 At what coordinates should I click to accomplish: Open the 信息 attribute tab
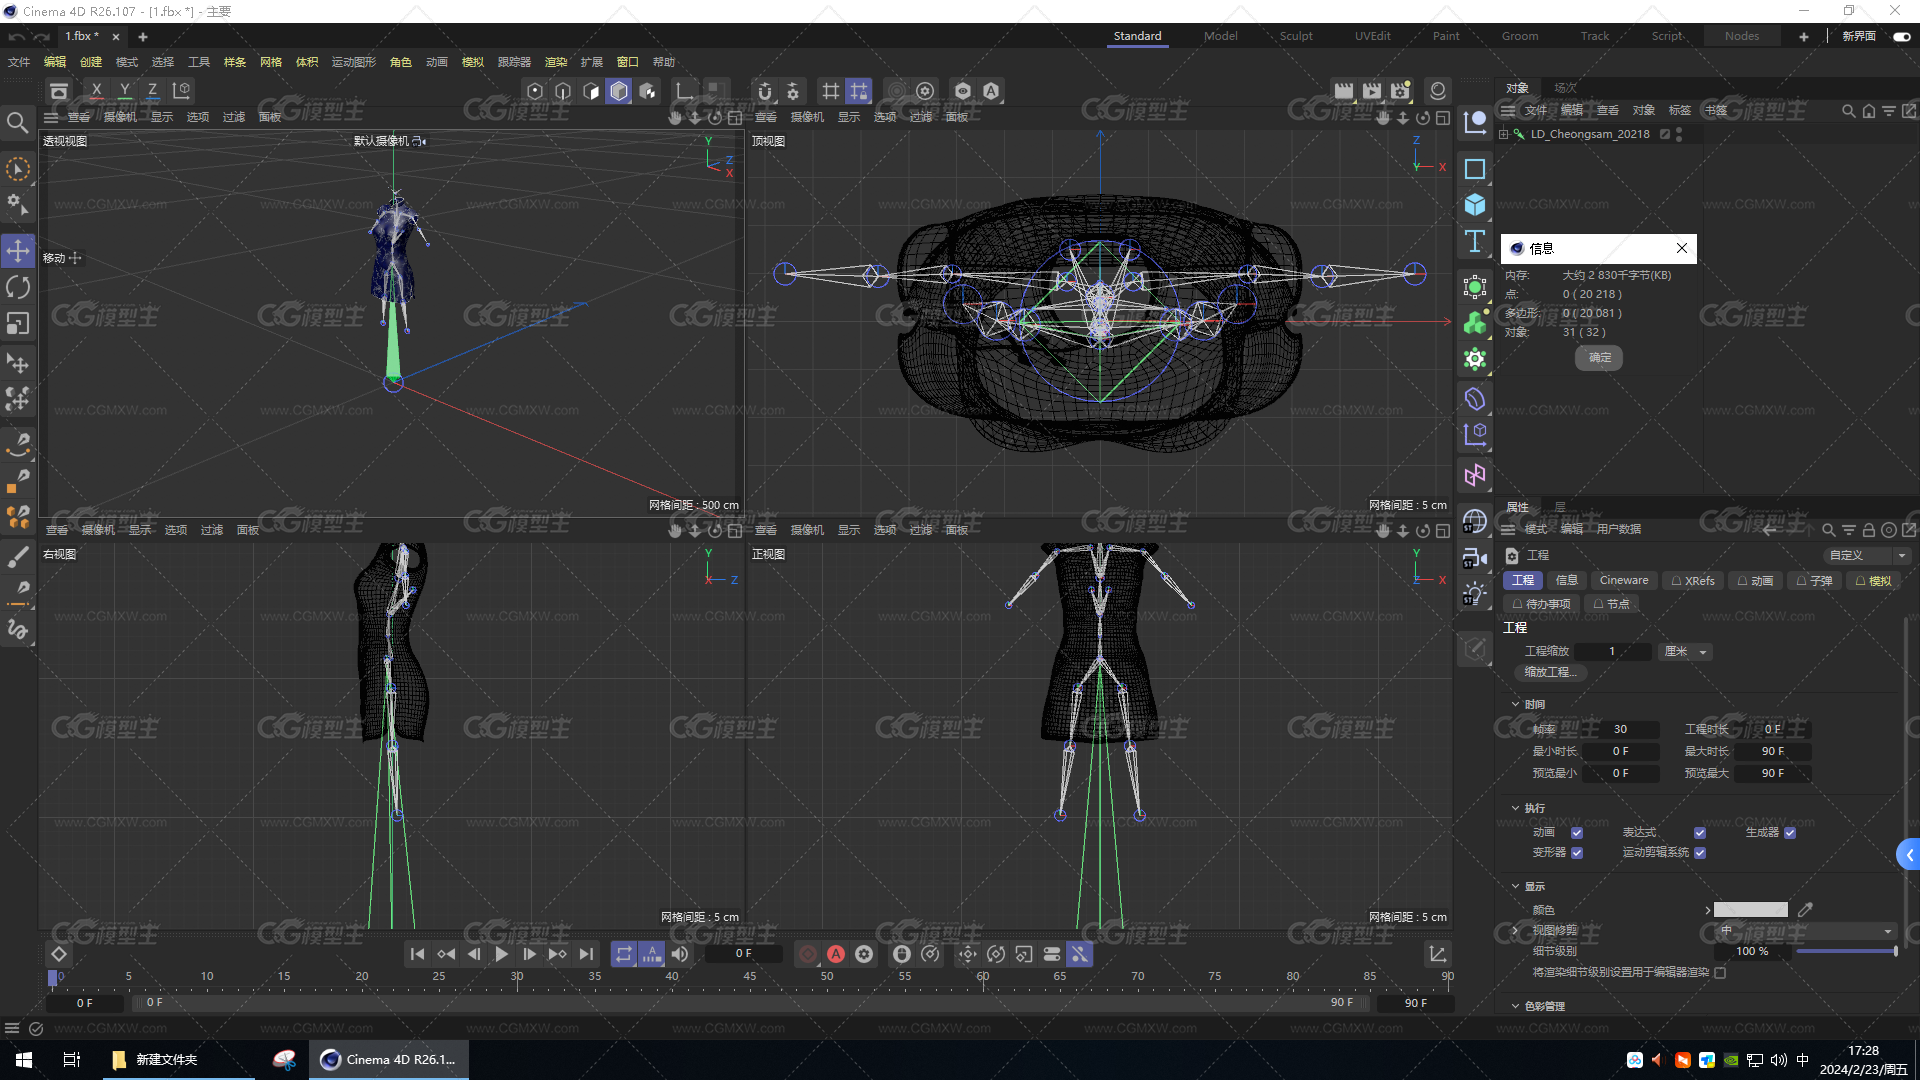1566,581
